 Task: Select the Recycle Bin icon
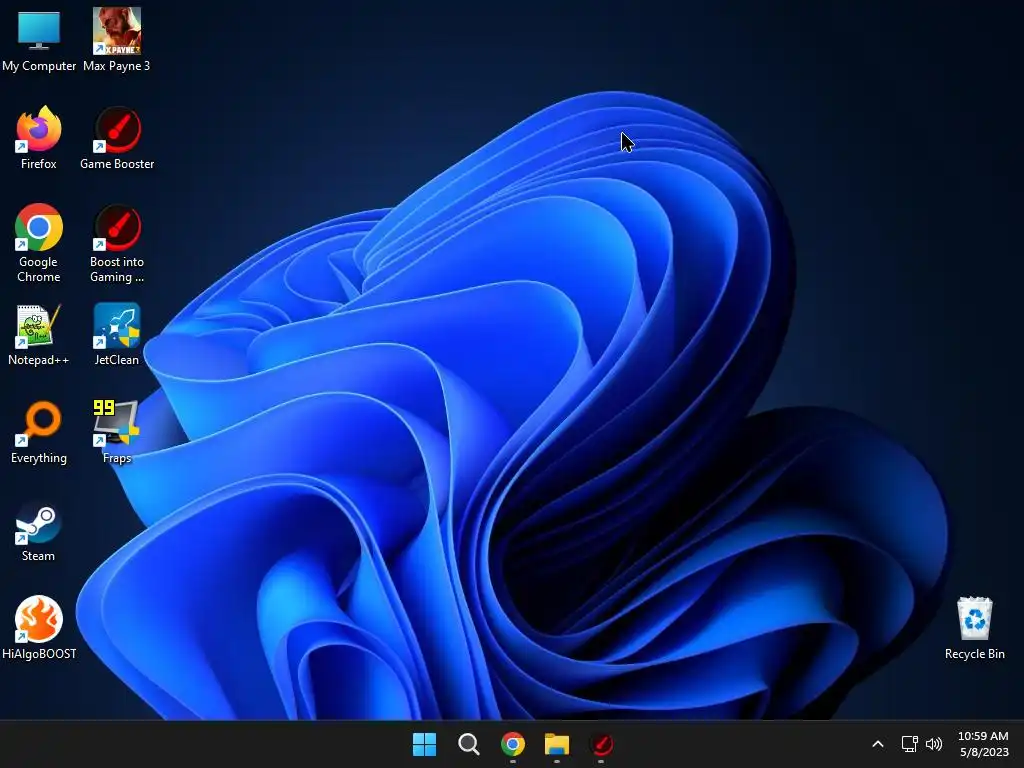pyautogui.click(x=974, y=628)
